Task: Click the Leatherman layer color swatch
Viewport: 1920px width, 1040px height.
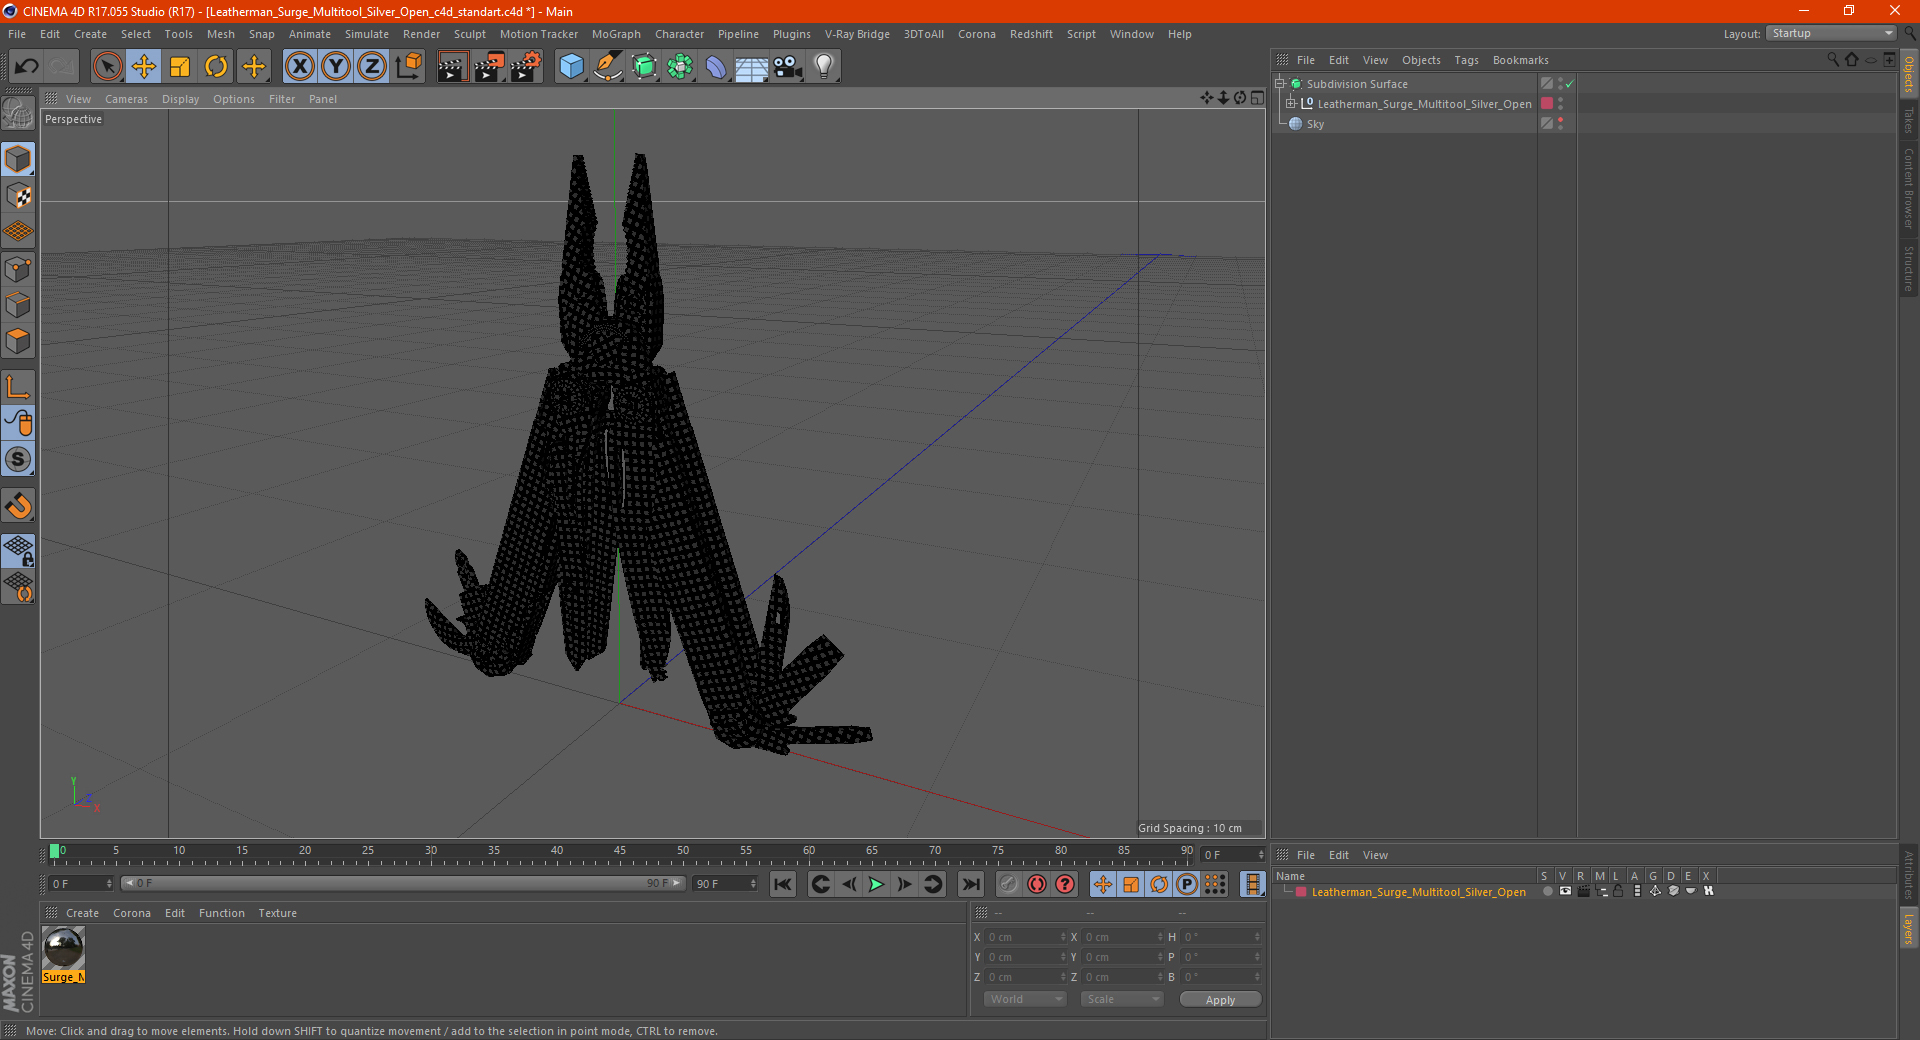Action: tap(1301, 892)
